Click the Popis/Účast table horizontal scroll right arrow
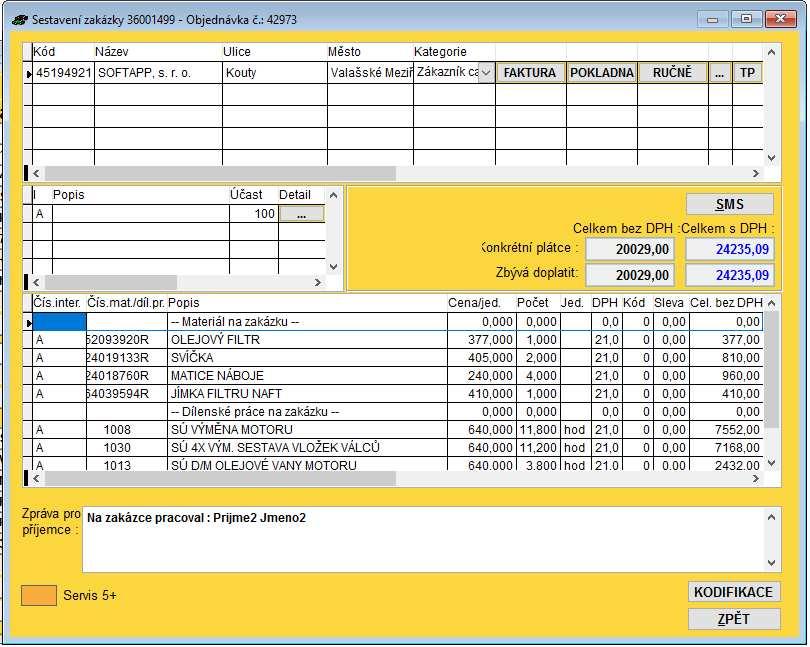 318,282
